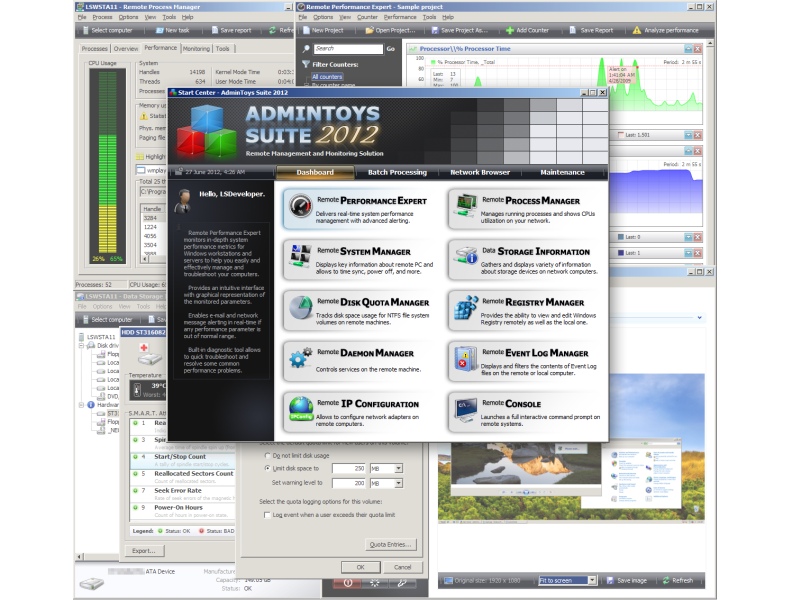Launch Remote IP Configuration globe icon
This screenshot has width=800, height=600.
click(301, 409)
